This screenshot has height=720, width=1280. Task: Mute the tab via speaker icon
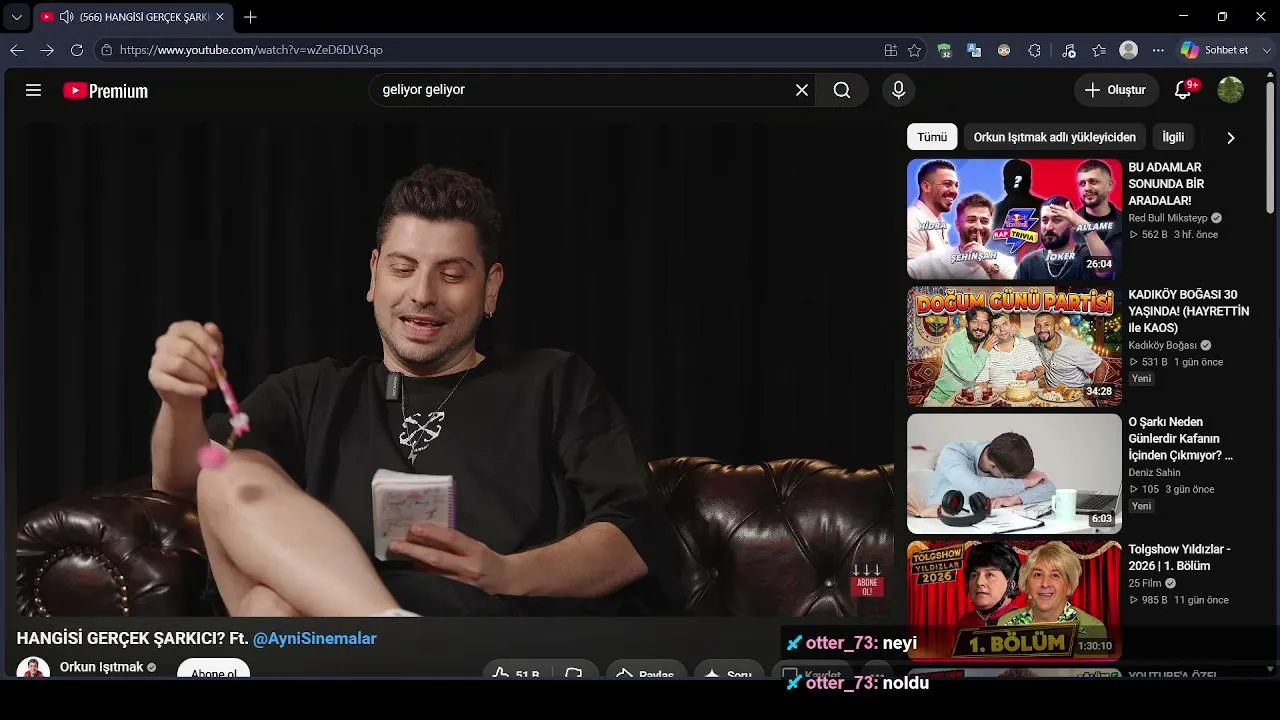tap(66, 17)
